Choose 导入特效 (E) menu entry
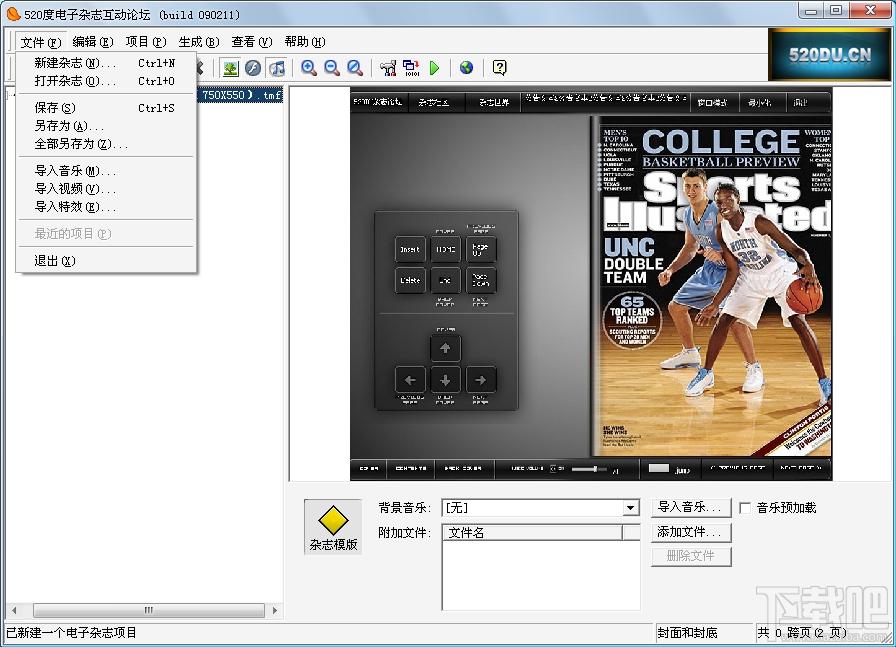 [106, 207]
